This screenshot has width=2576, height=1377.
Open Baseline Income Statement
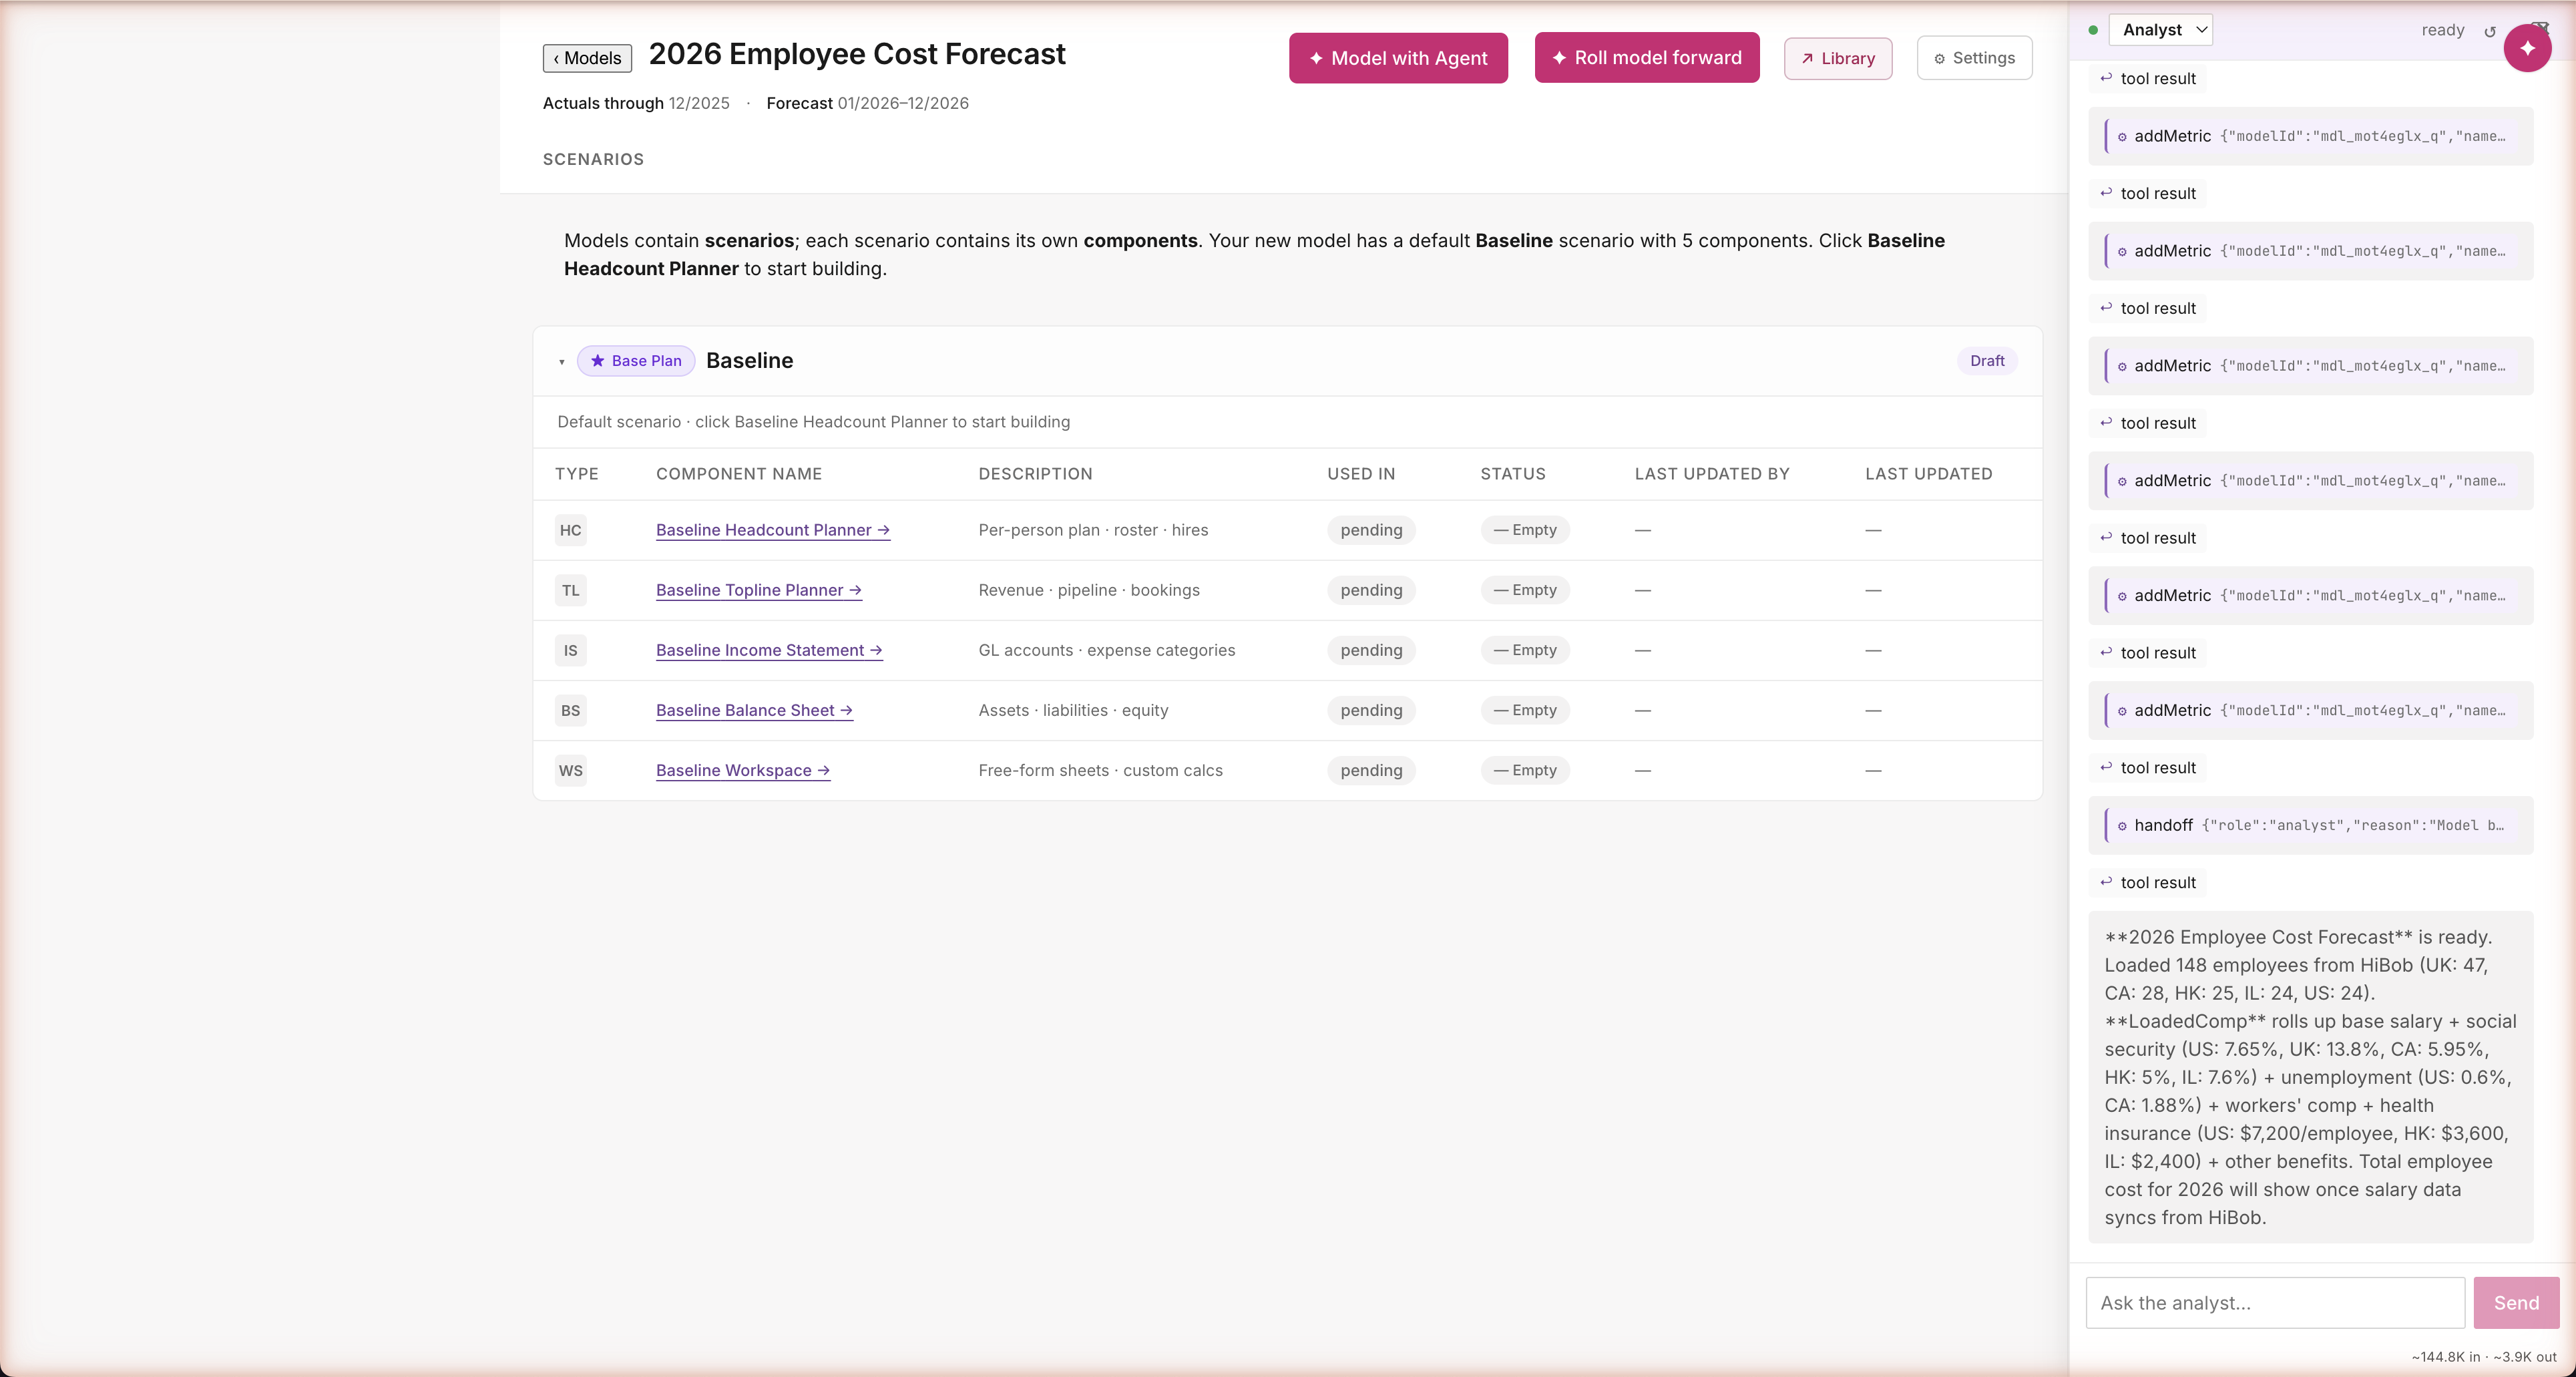pyautogui.click(x=769, y=650)
